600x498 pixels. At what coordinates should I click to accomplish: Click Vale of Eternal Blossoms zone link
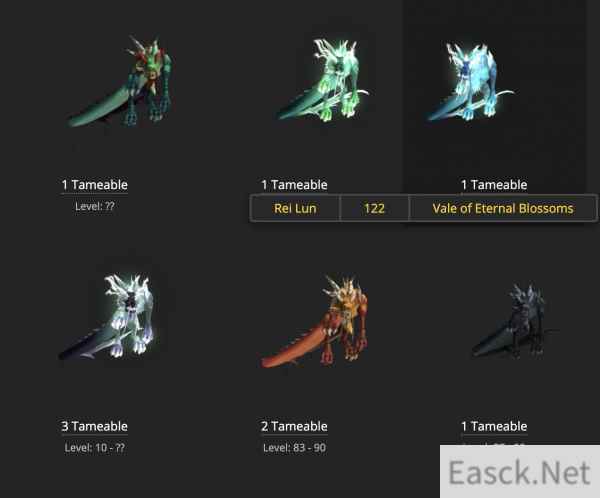(503, 208)
